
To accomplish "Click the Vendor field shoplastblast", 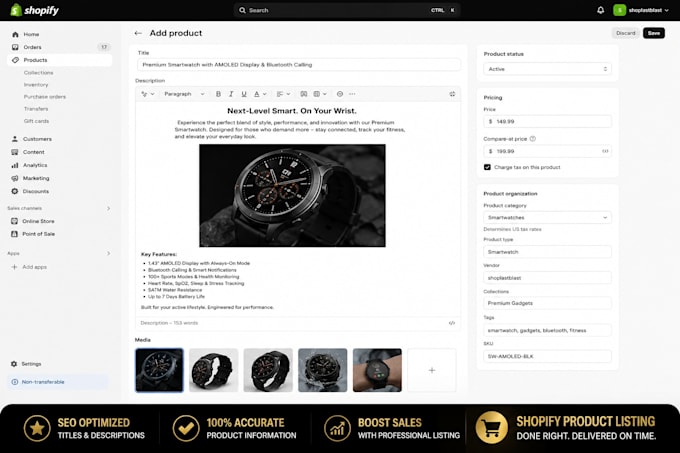I will pyautogui.click(x=547, y=278).
